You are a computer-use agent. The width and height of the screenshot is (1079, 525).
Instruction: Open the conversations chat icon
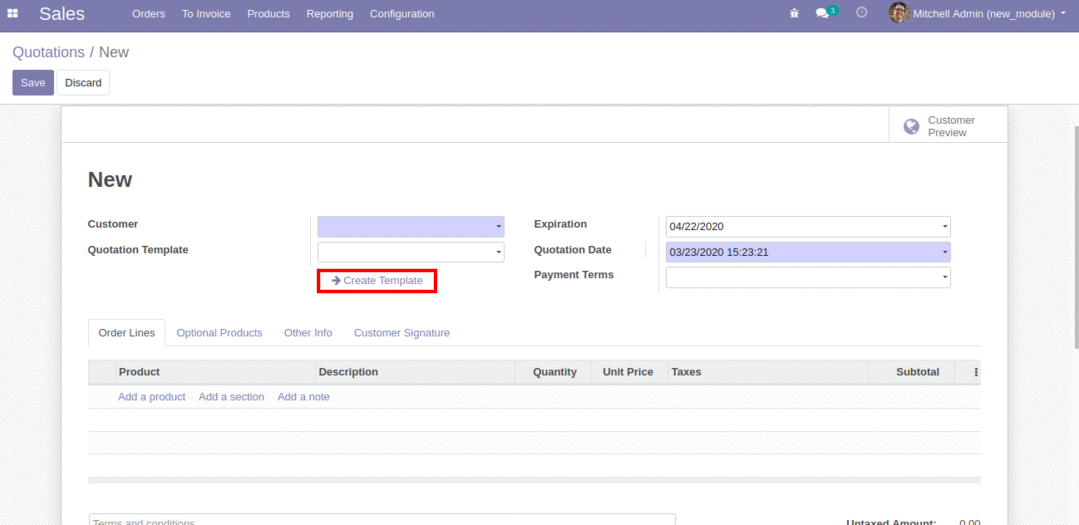point(822,14)
